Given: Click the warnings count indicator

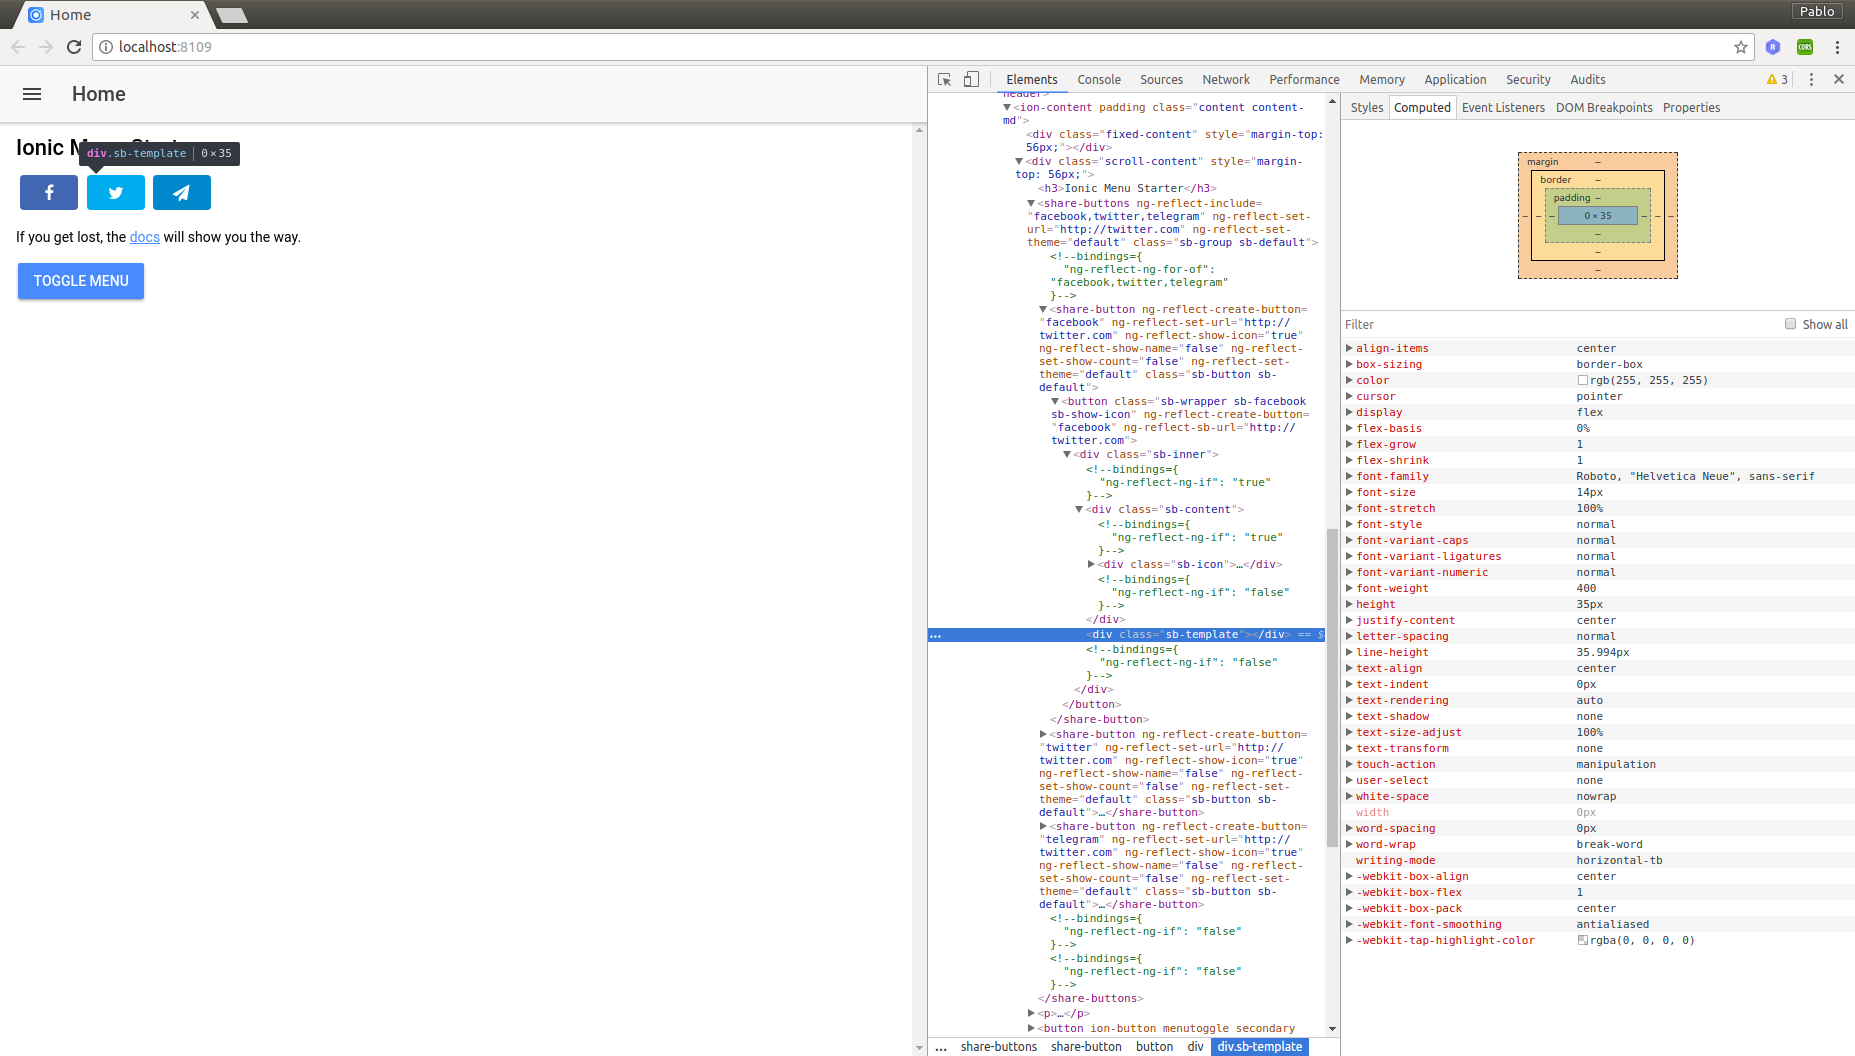Looking at the screenshot, I should tap(1777, 80).
